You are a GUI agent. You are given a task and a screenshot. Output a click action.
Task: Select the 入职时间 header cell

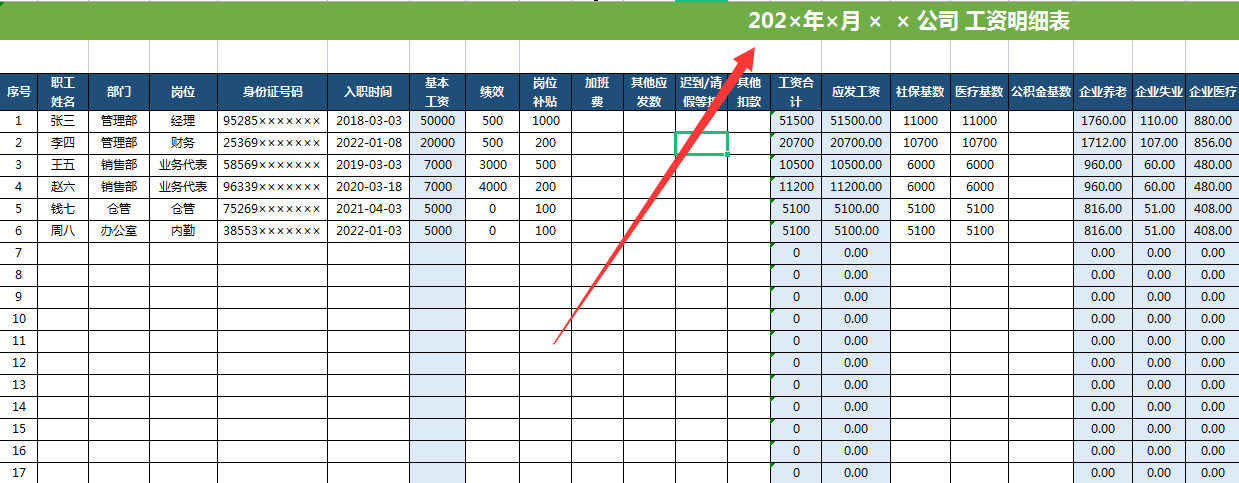click(x=368, y=92)
